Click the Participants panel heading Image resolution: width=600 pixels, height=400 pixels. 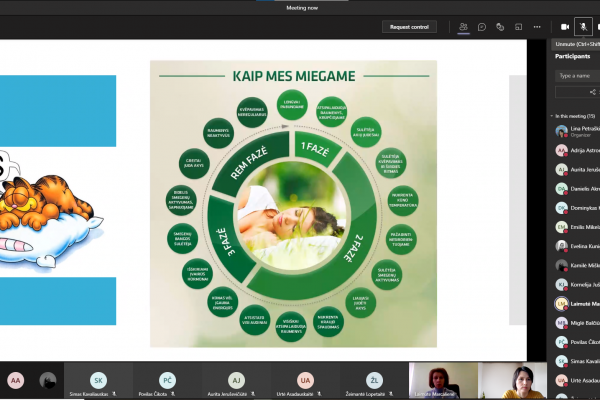click(572, 56)
